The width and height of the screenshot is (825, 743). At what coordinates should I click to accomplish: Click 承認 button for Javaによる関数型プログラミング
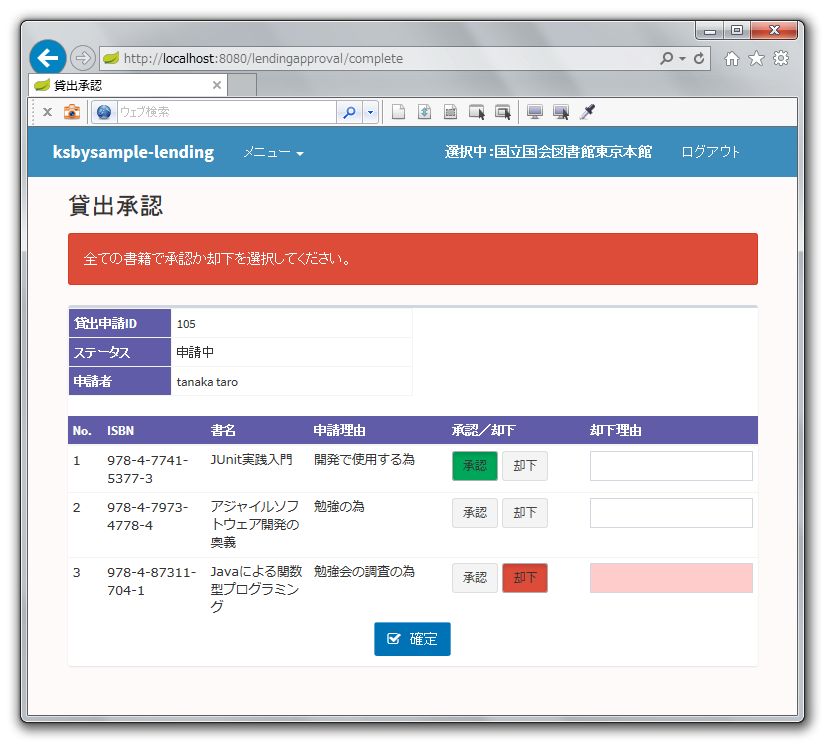[475, 578]
